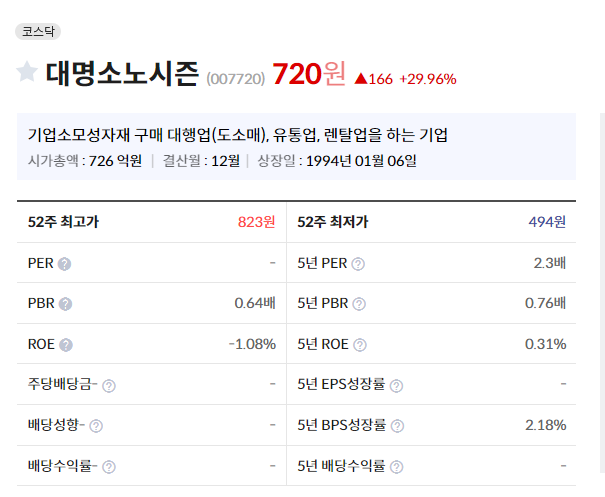This screenshot has height=497, width=605.
Task: Click the ROE value -1.08%
Action: 252,344
